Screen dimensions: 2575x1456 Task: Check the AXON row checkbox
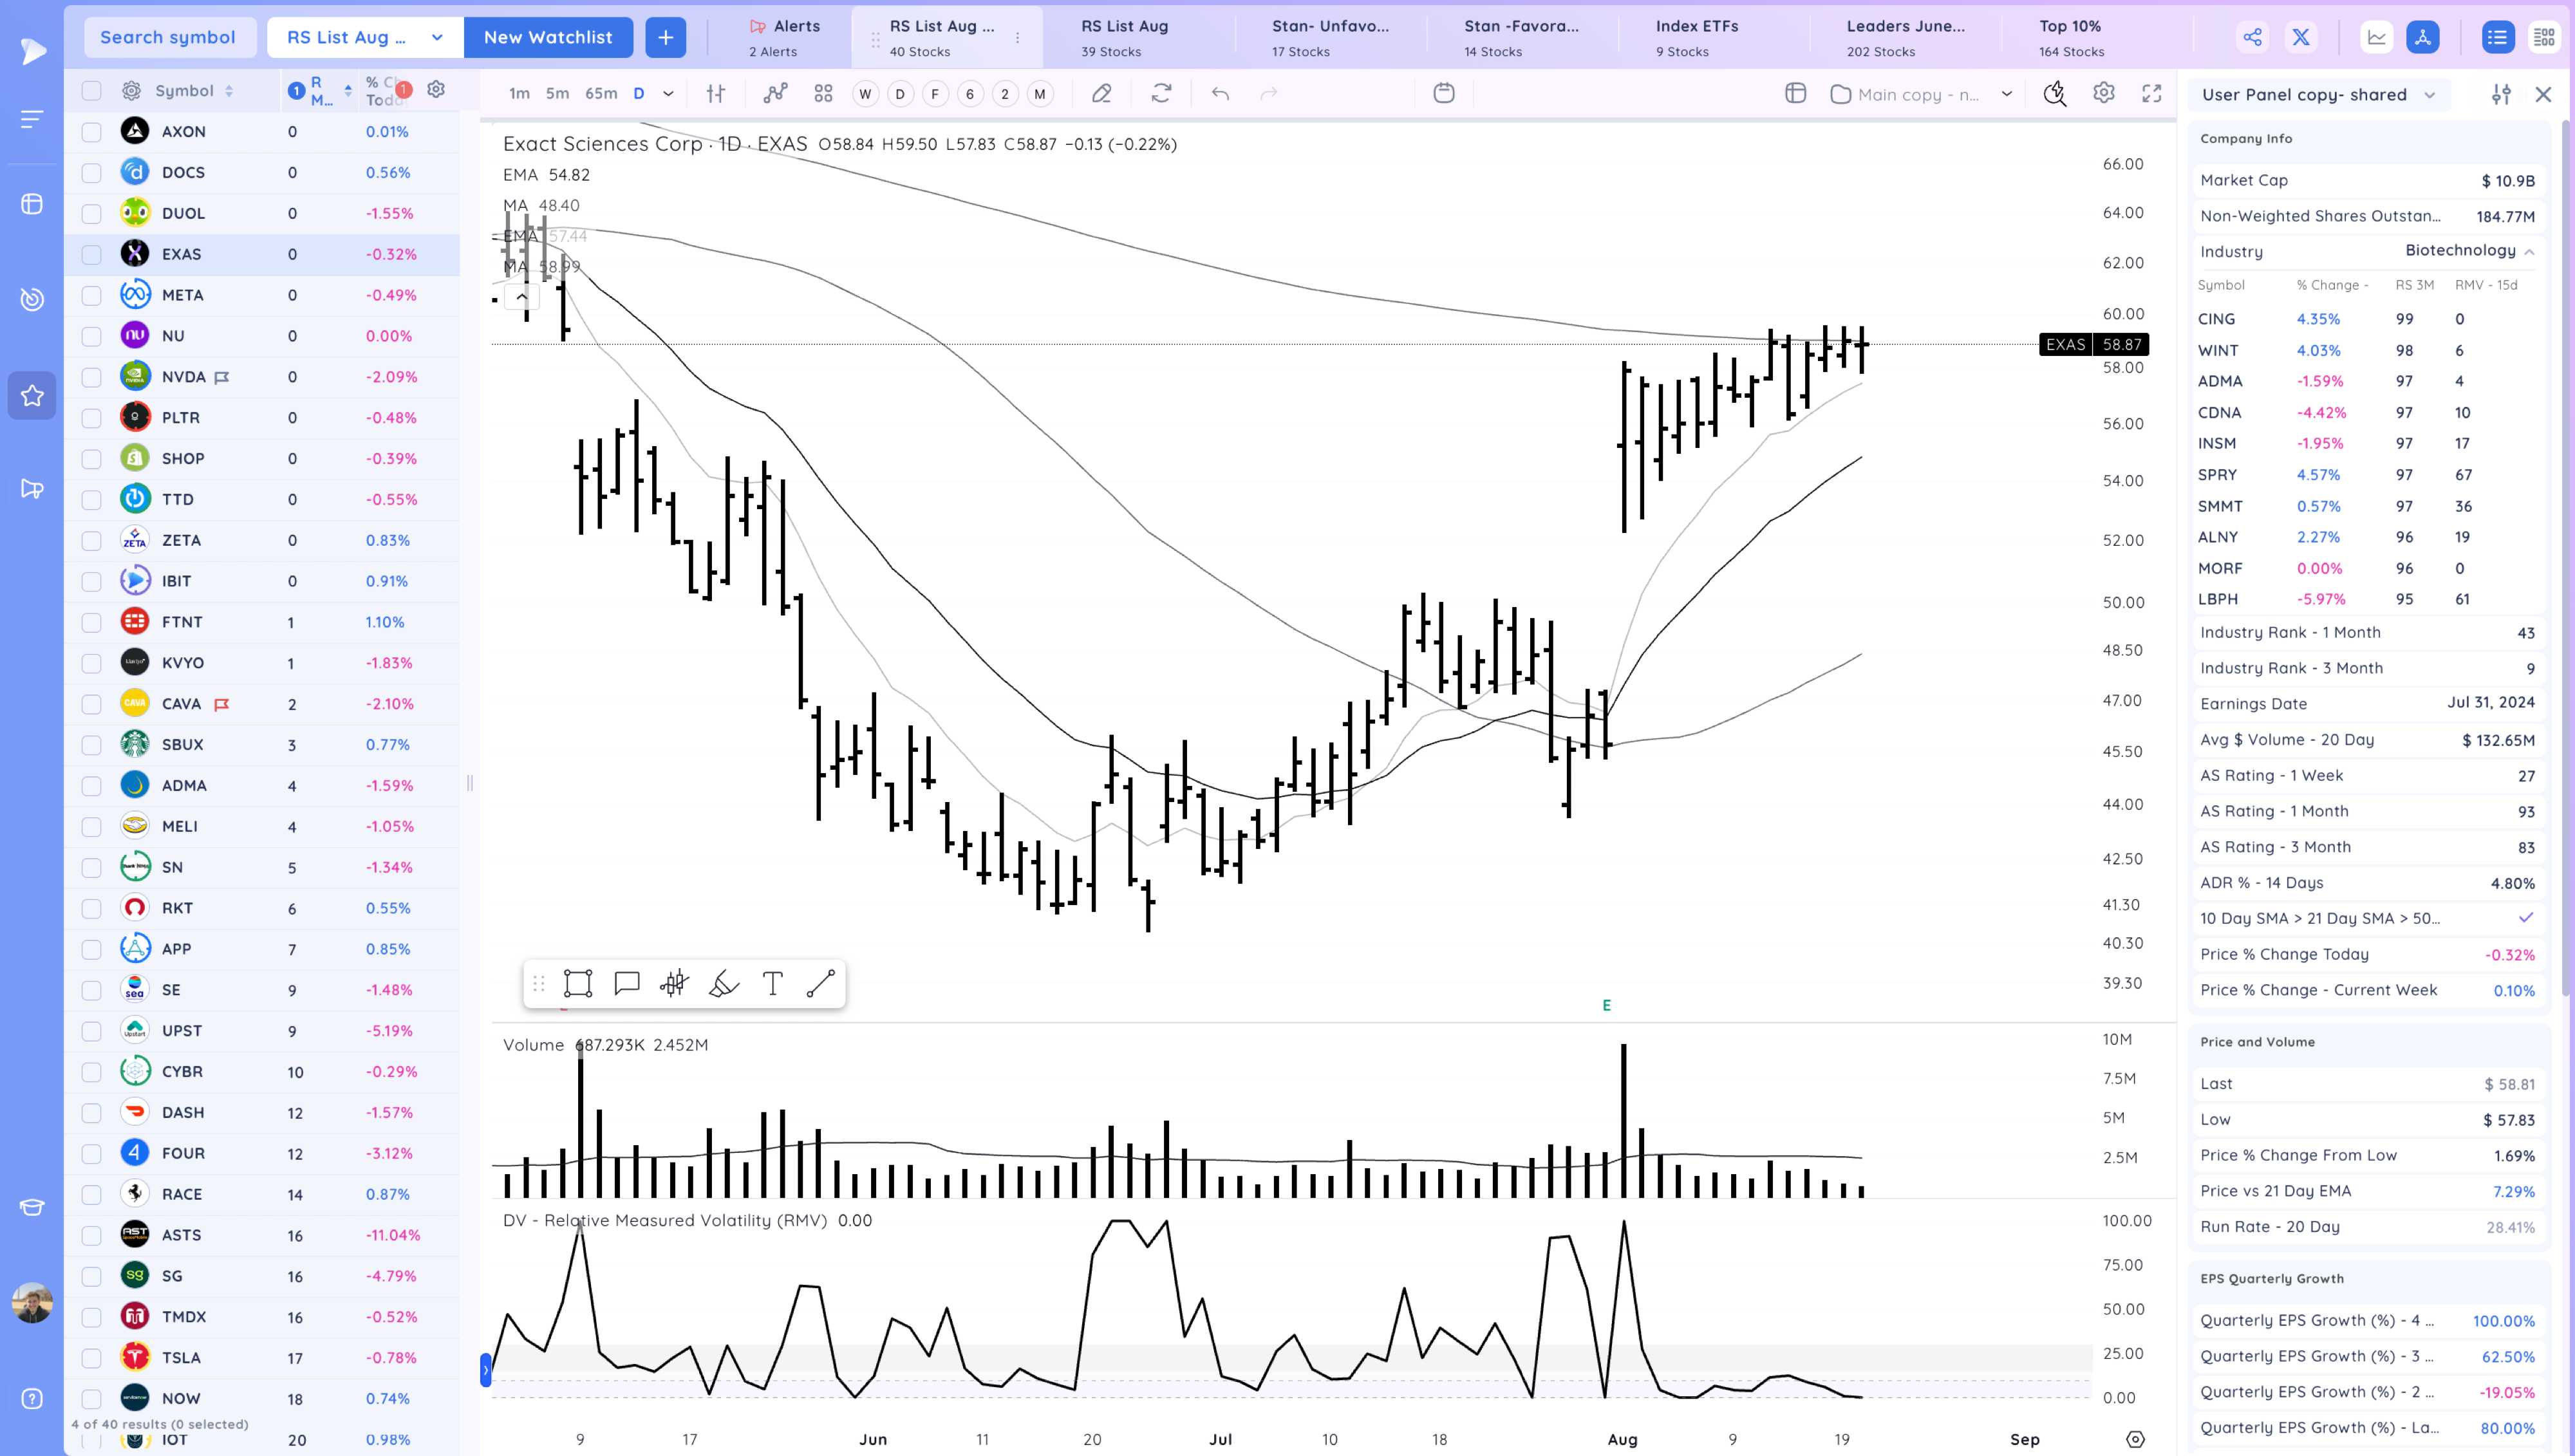pyautogui.click(x=92, y=131)
